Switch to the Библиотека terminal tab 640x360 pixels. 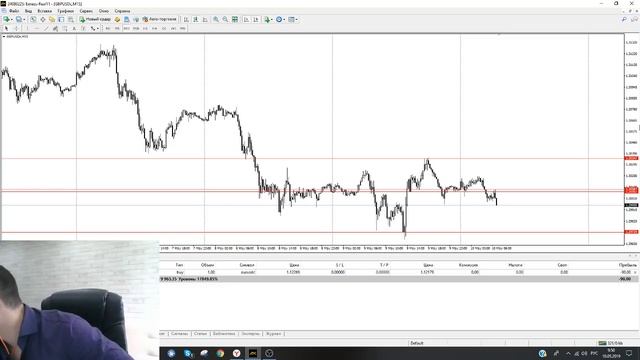pyautogui.click(x=224, y=334)
